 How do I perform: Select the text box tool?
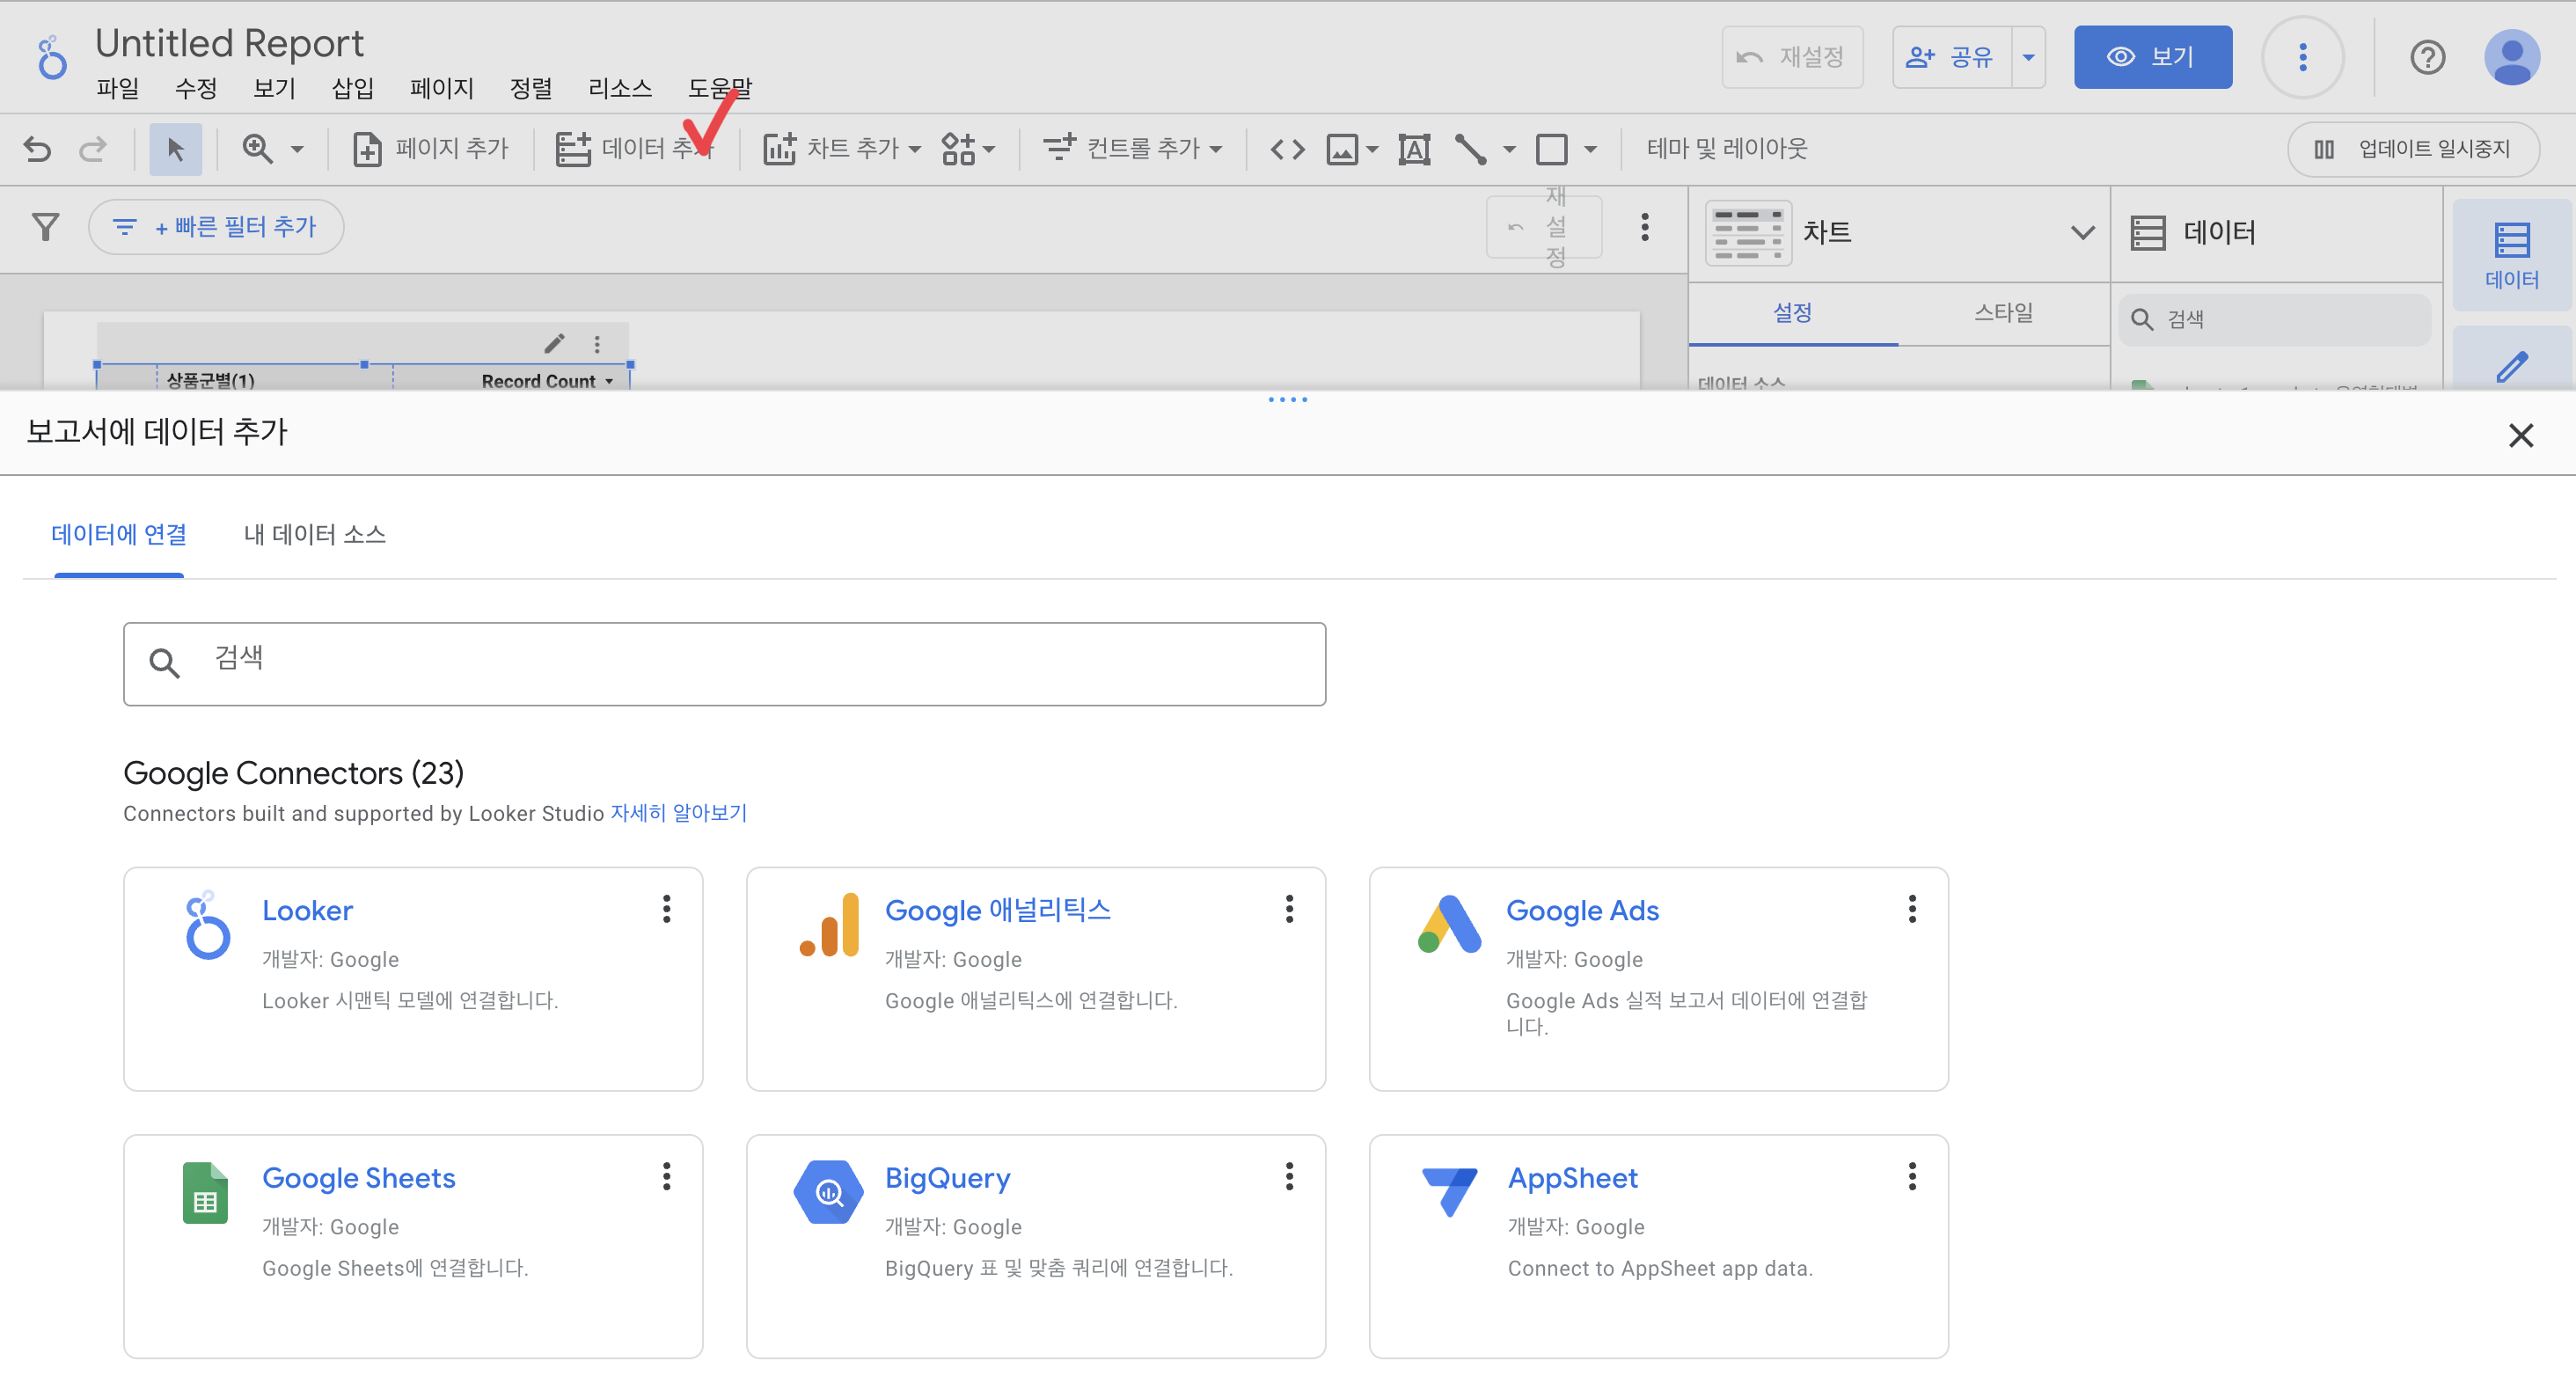(1413, 149)
